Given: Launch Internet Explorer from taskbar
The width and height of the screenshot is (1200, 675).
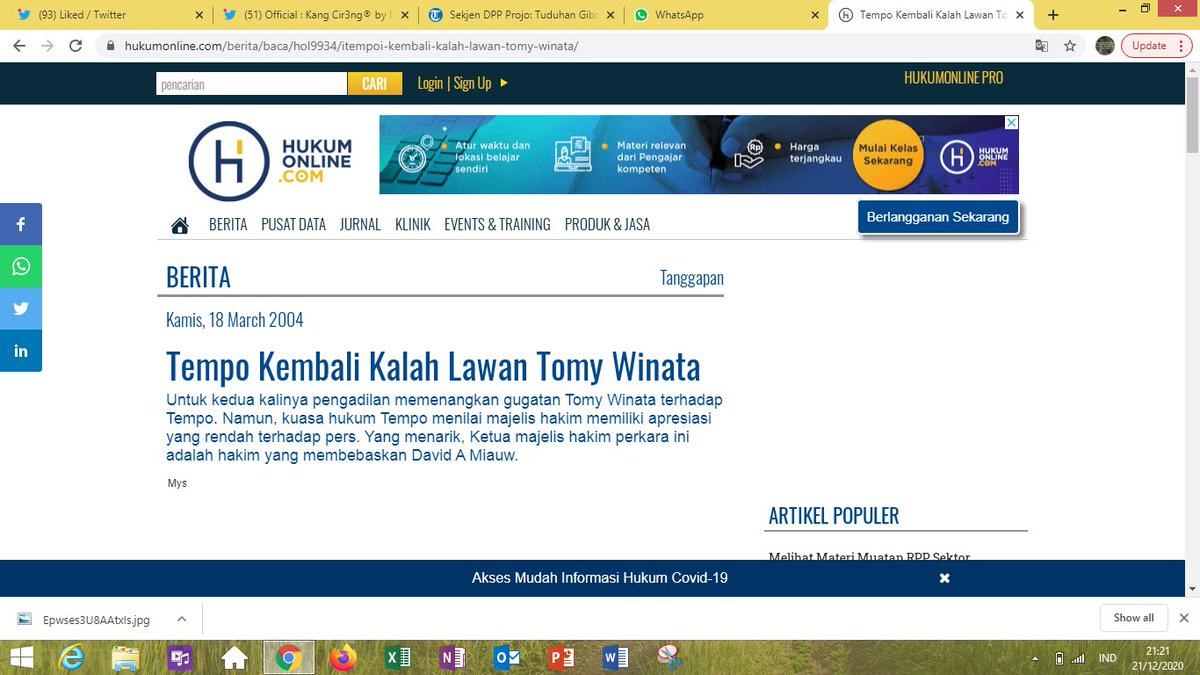Looking at the screenshot, I should [x=72, y=658].
